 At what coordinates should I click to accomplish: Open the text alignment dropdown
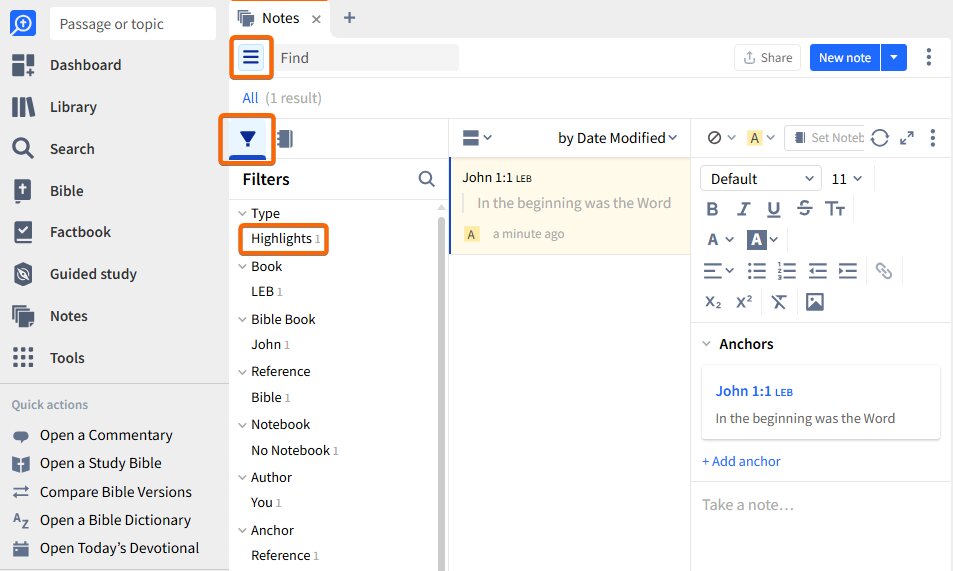[x=718, y=271]
